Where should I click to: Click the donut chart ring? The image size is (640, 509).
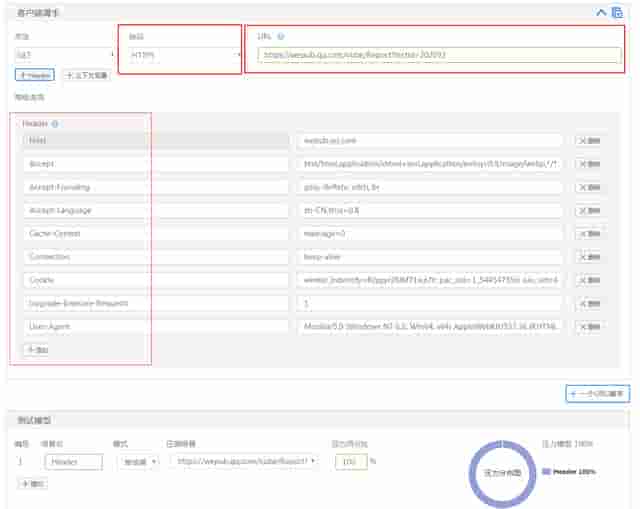click(x=502, y=473)
